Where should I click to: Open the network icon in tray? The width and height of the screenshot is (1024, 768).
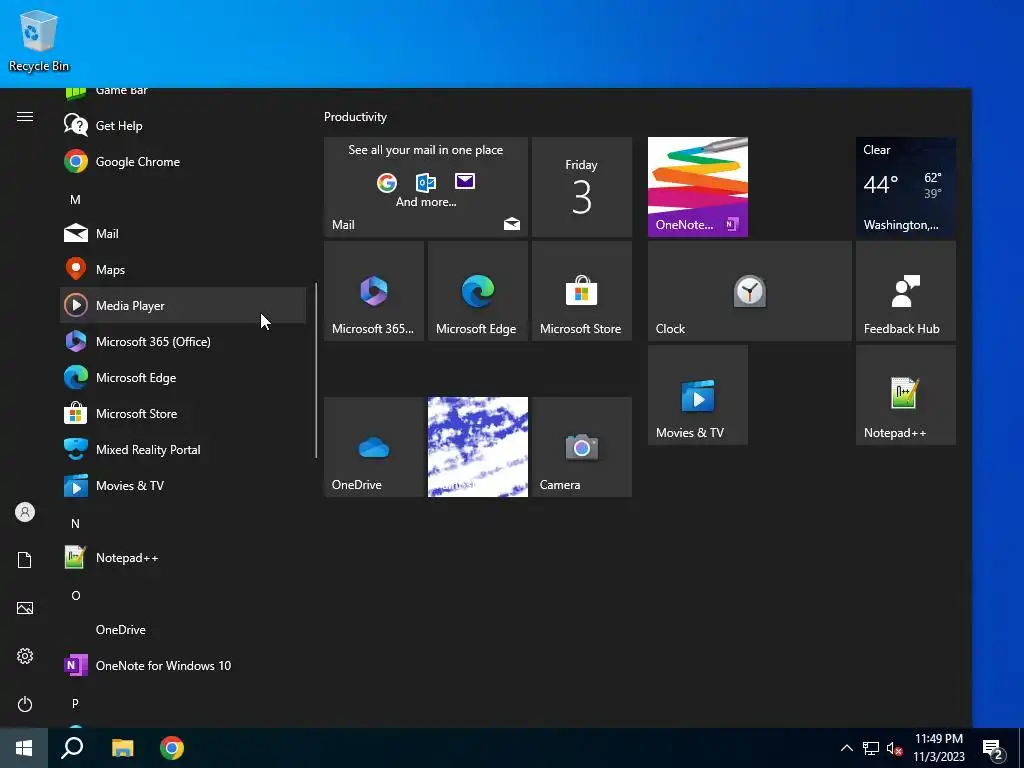pos(871,748)
